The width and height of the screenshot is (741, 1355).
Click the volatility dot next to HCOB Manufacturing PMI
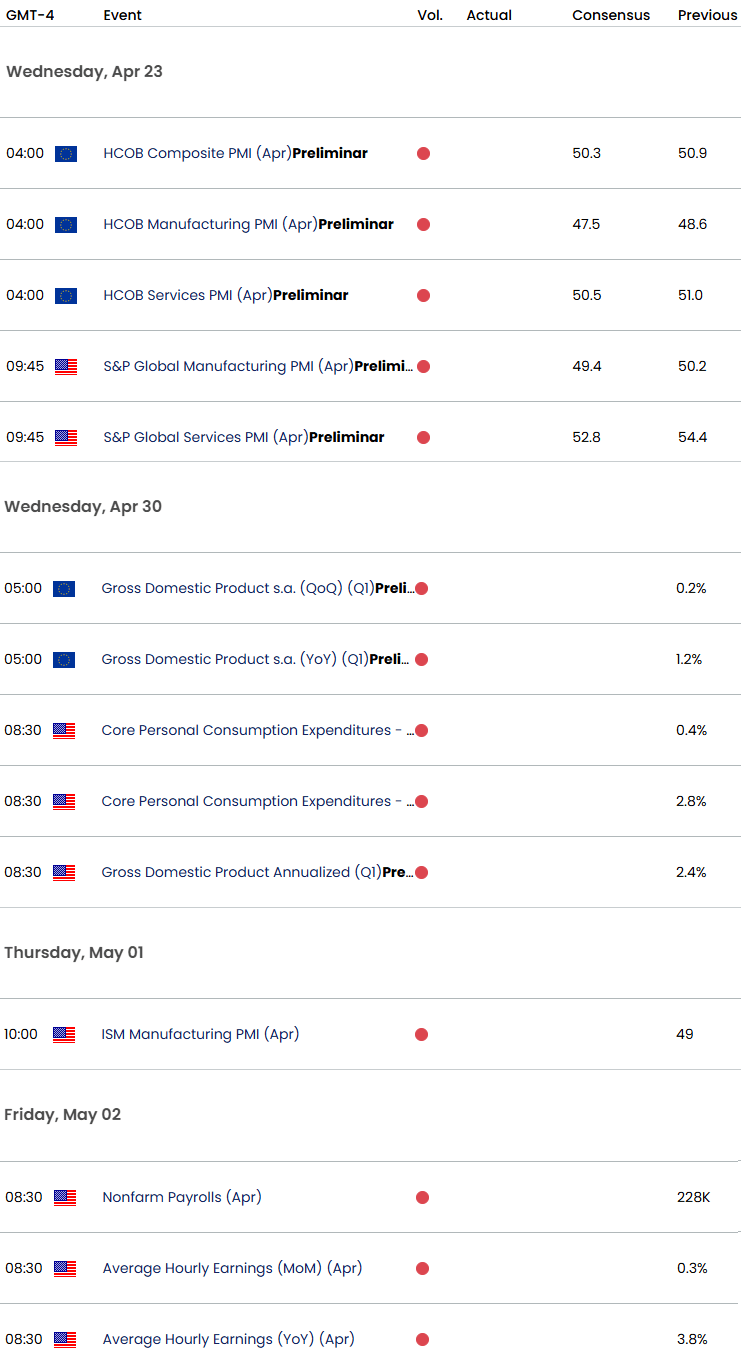(424, 224)
